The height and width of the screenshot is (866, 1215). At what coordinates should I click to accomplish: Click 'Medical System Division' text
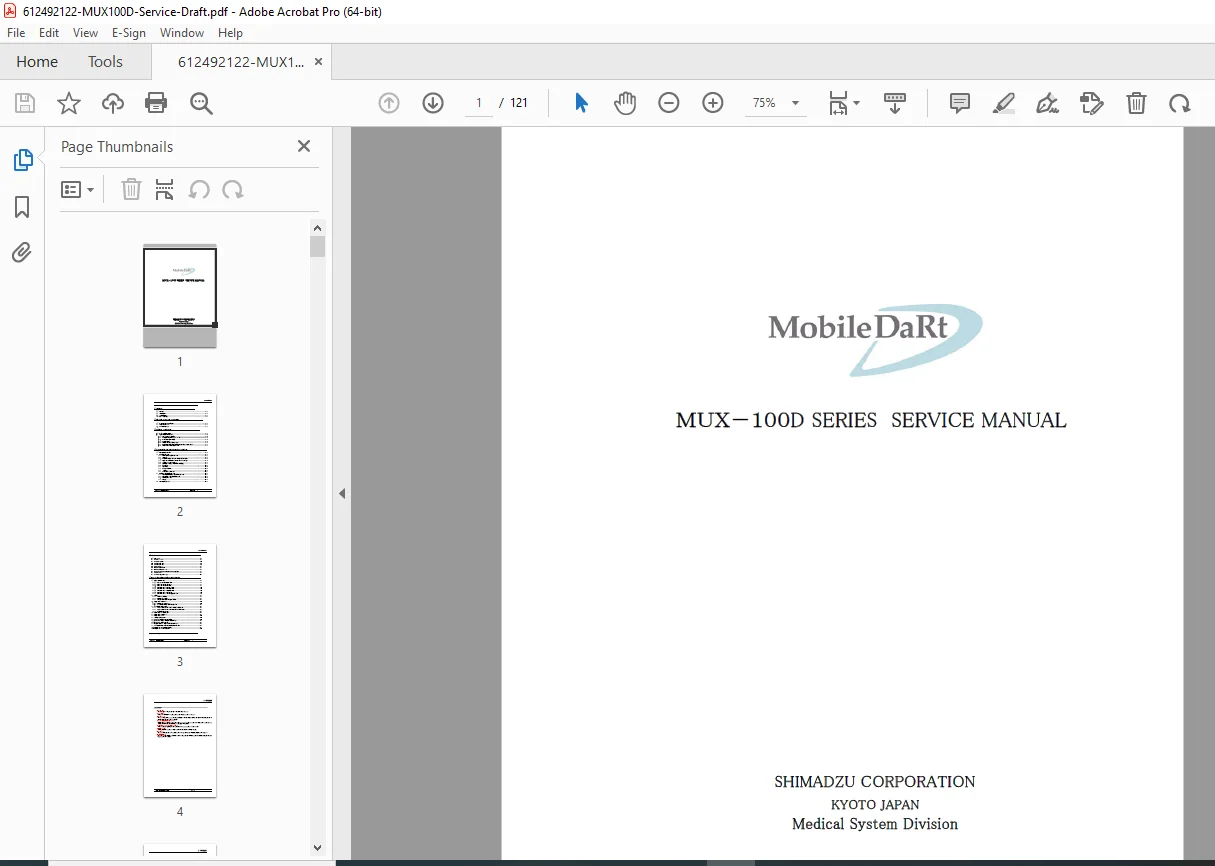pos(875,824)
